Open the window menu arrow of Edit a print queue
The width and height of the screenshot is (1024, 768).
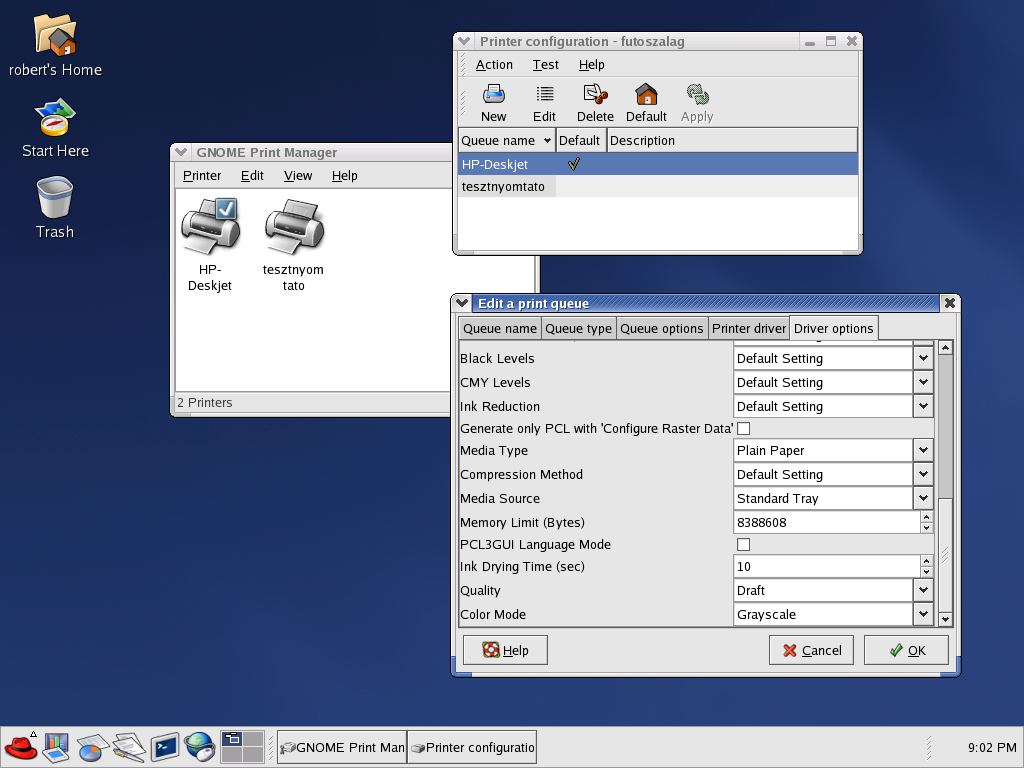tap(462, 303)
